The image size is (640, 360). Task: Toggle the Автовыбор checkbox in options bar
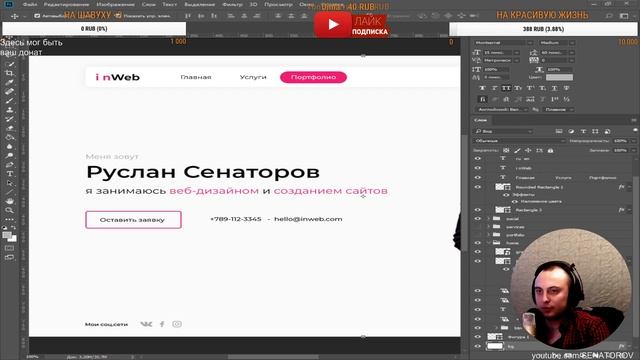(37, 16)
